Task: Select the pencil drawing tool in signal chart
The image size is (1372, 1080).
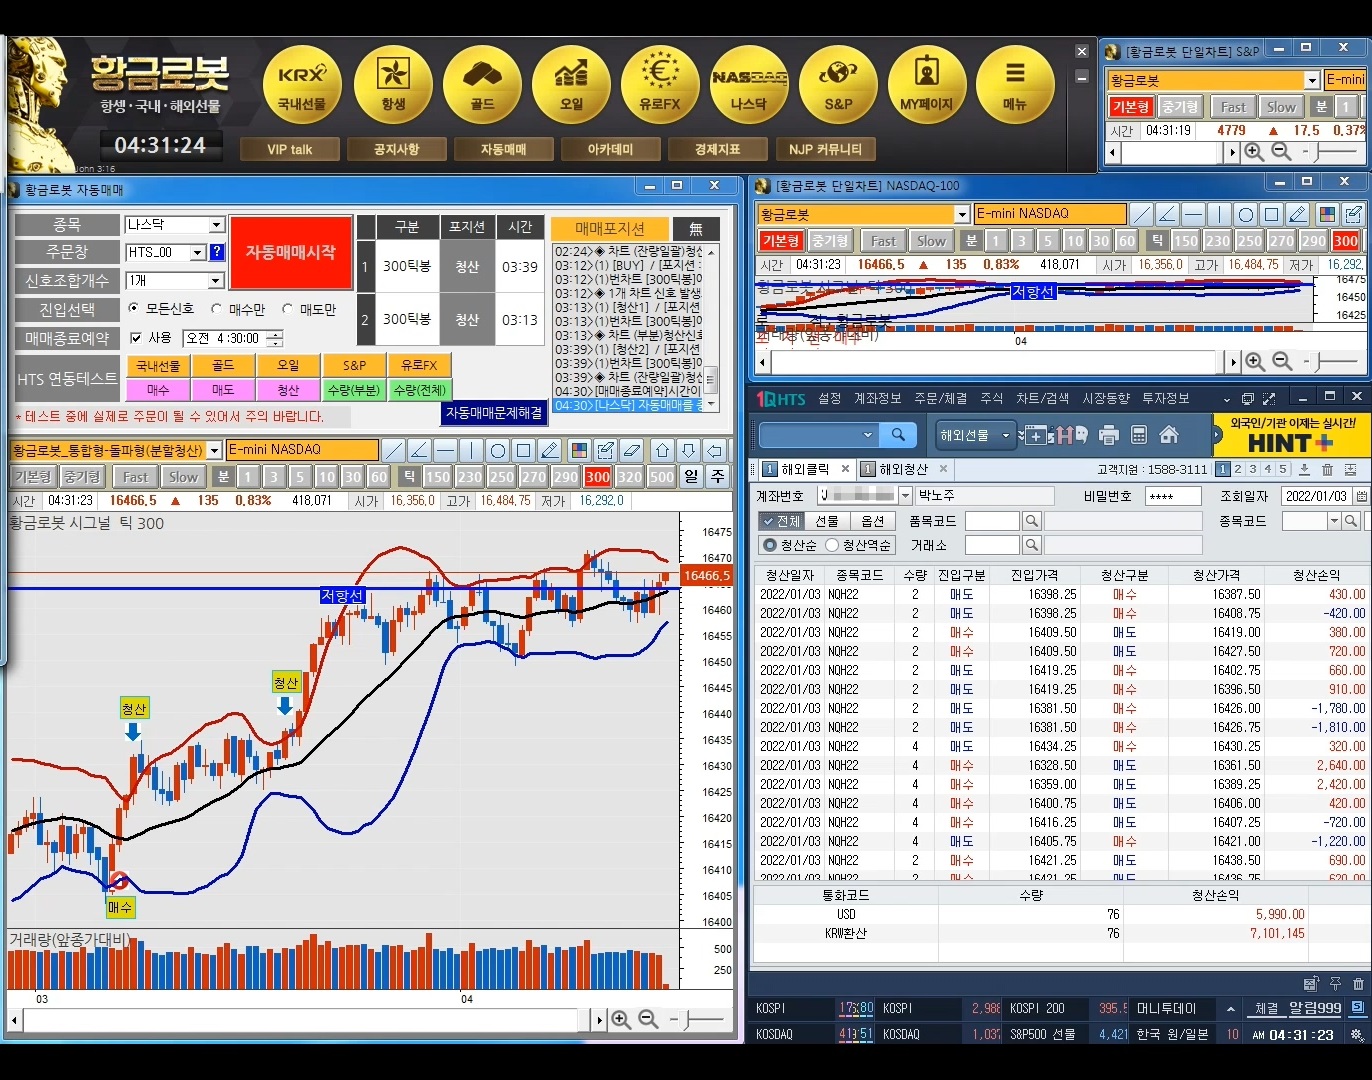Action: (x=550, y=450)
